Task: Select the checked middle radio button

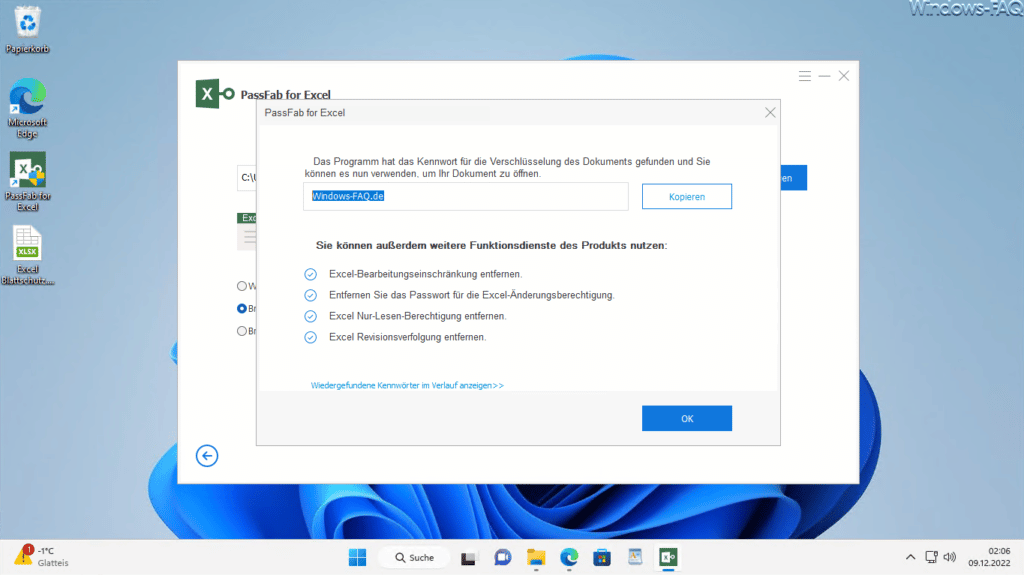Action: point(242,308)
